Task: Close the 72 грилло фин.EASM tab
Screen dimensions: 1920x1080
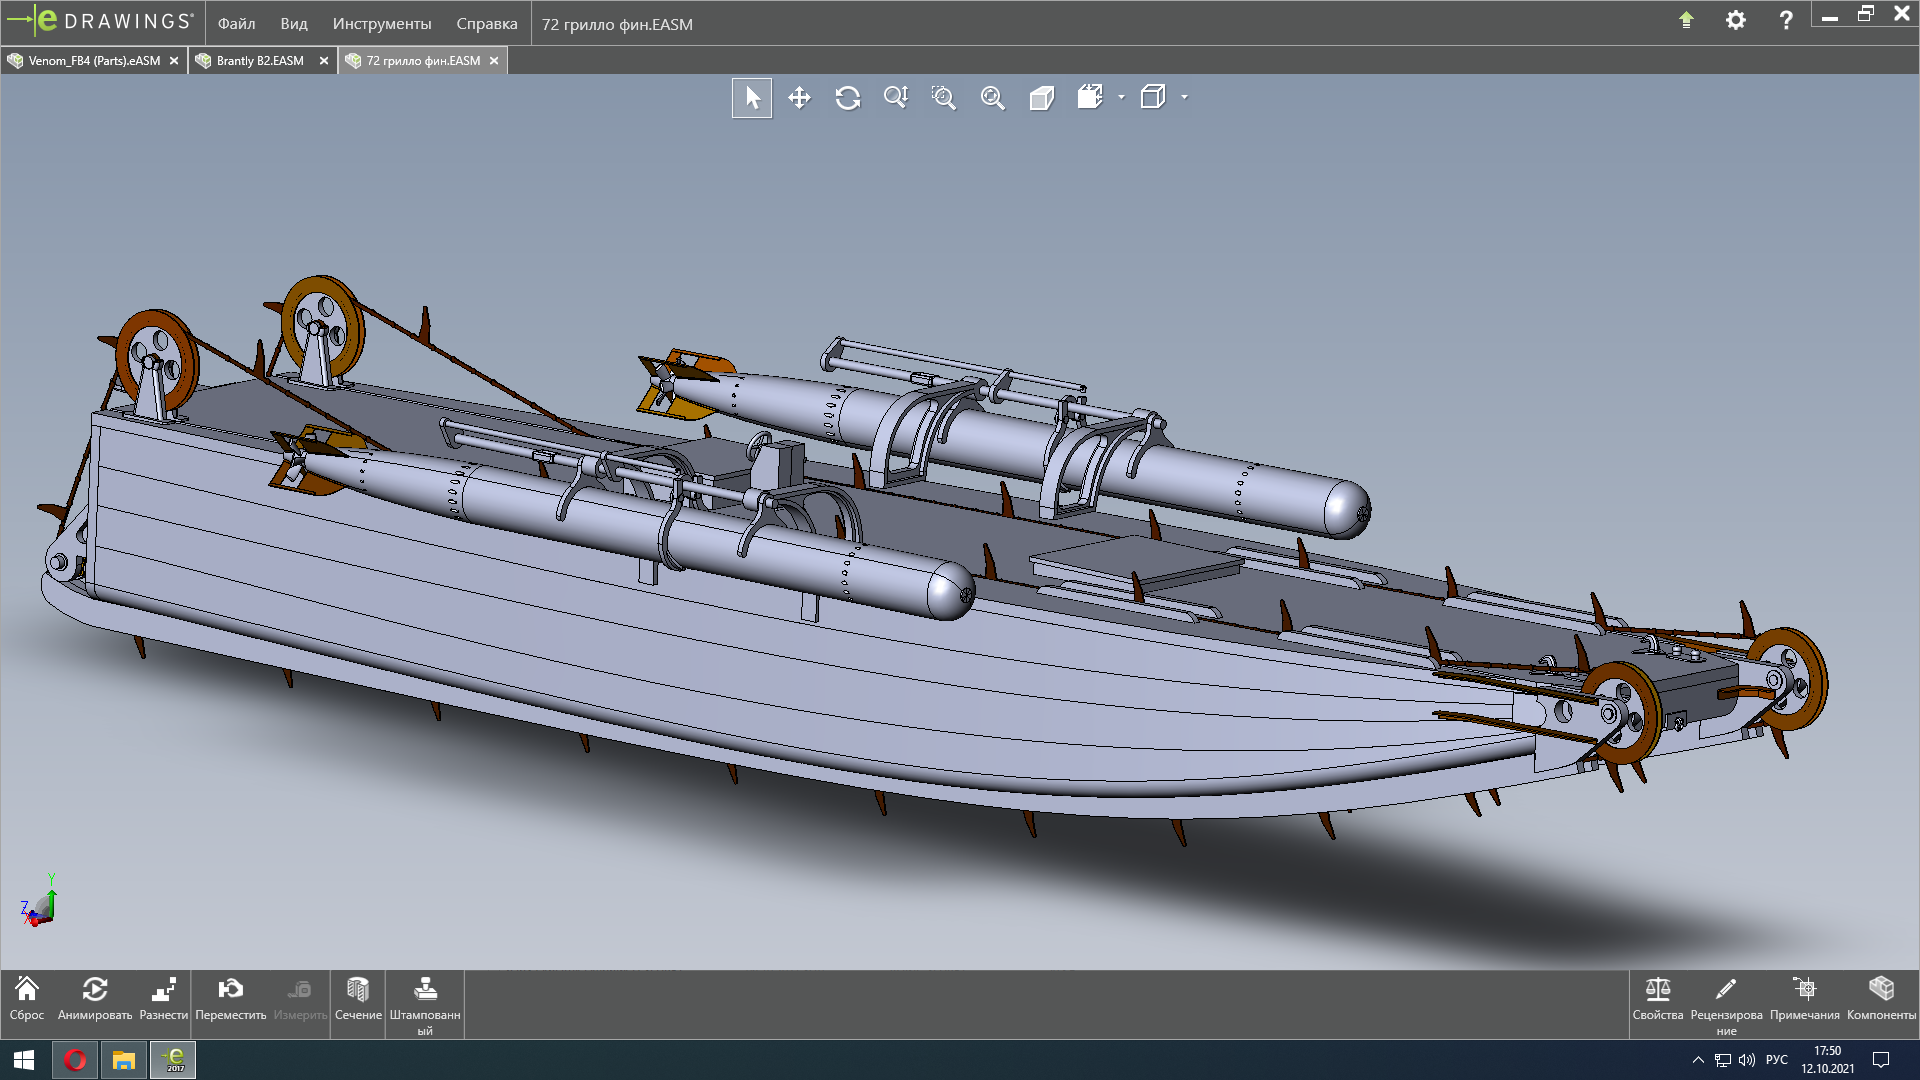Action: (494, 61)
